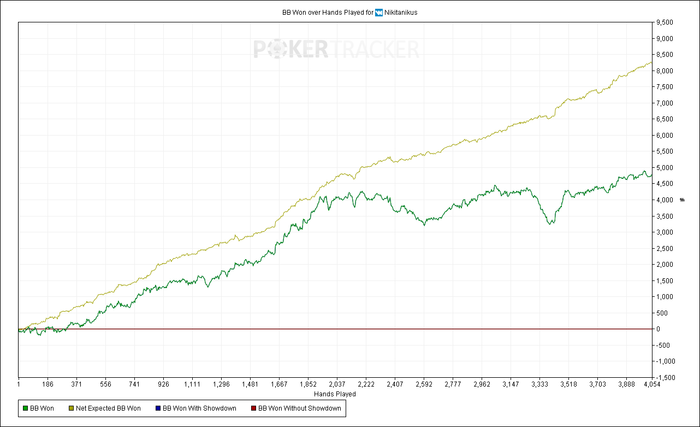Click the yellow Net Expected BB Won swatch

(71, 408)
